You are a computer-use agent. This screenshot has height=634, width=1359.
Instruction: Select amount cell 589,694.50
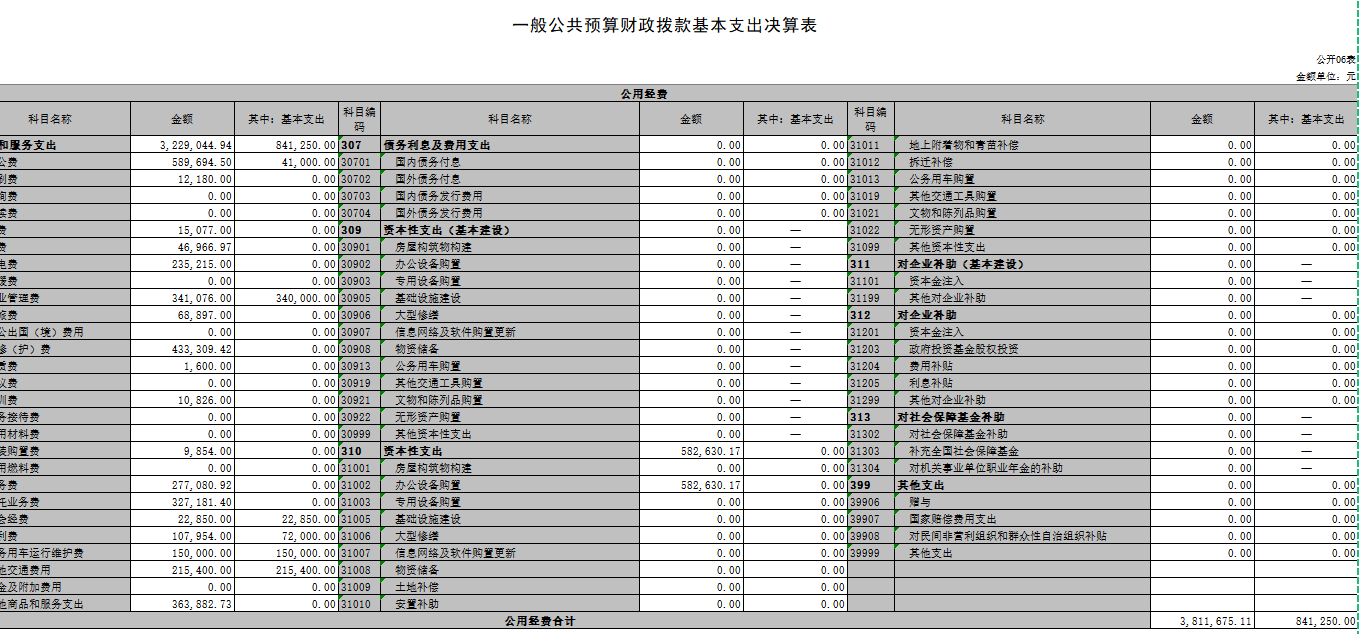182,162
